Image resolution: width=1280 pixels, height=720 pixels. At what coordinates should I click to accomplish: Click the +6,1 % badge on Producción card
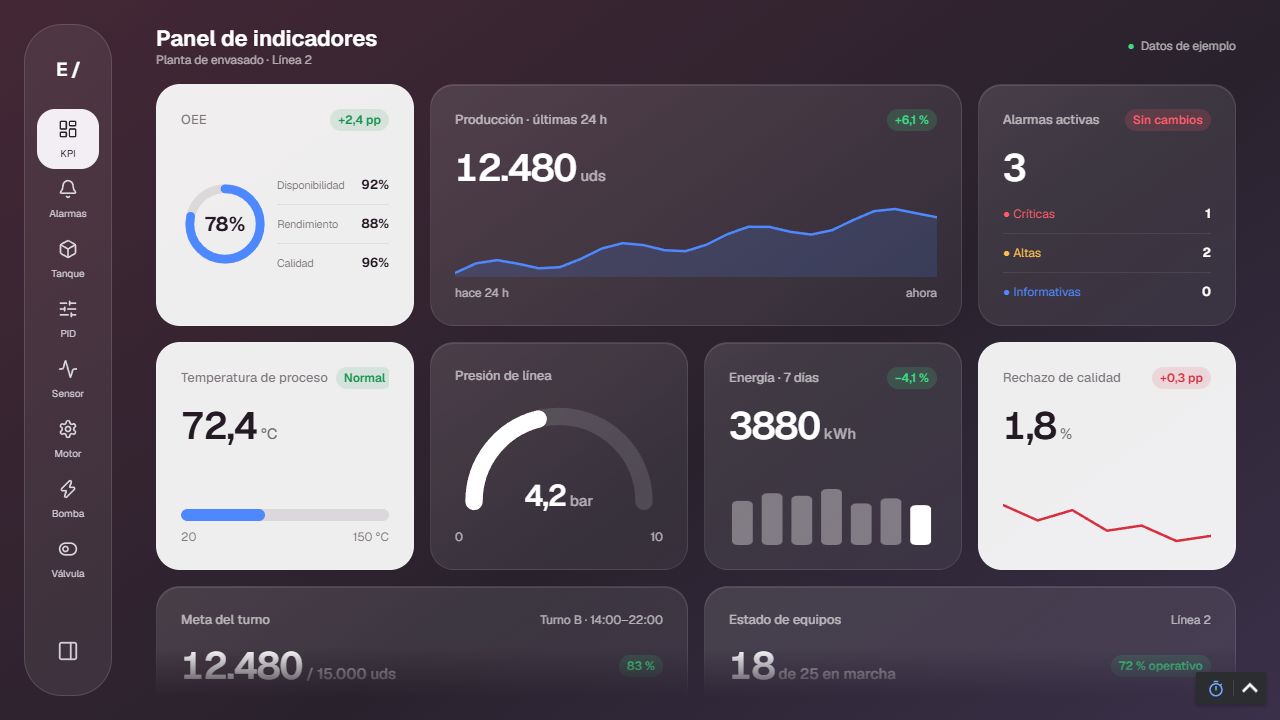point(912,120)
